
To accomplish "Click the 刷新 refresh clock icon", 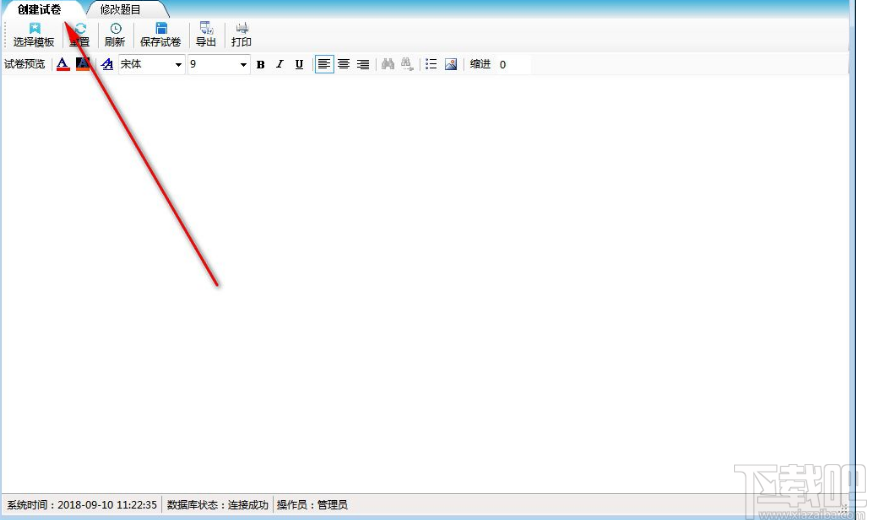I will 115,28.
